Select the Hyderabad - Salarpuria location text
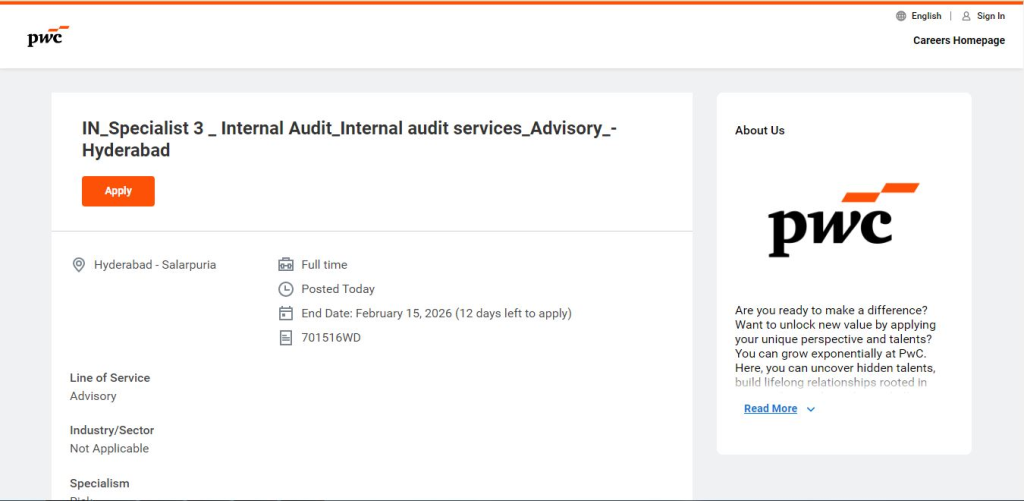Screen dimensions: 1024x501 pyautogui.click(x=155, y=265)
